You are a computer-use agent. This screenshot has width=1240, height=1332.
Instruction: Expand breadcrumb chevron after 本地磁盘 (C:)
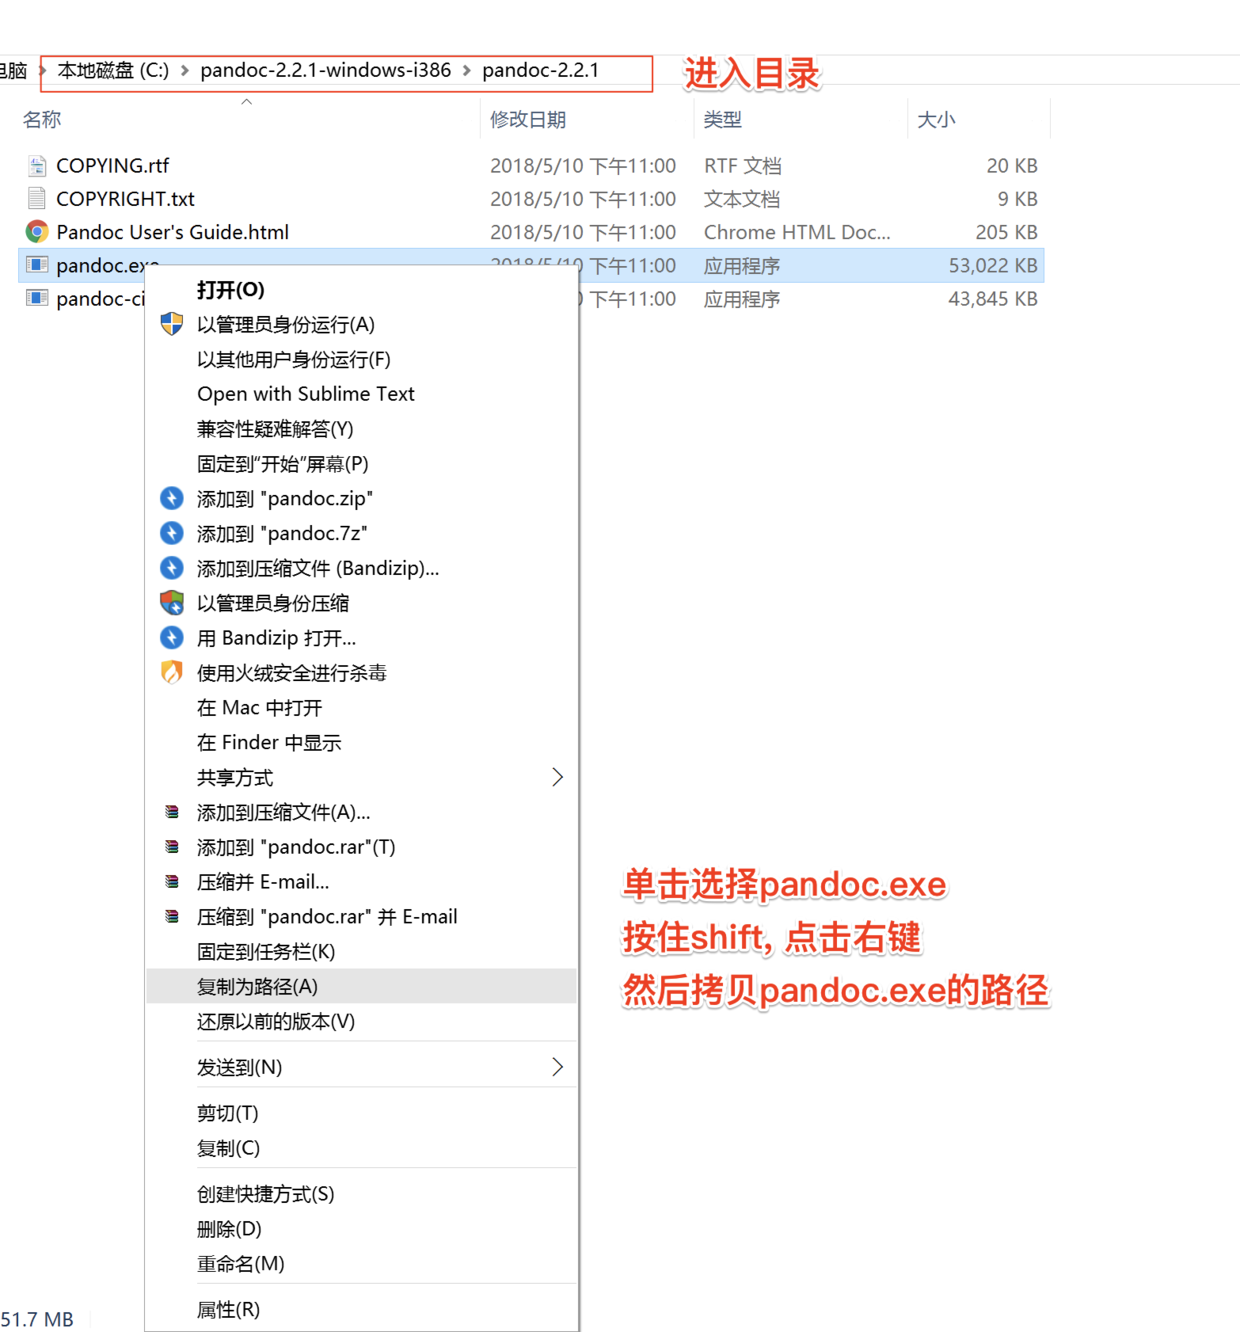(185, 71)
